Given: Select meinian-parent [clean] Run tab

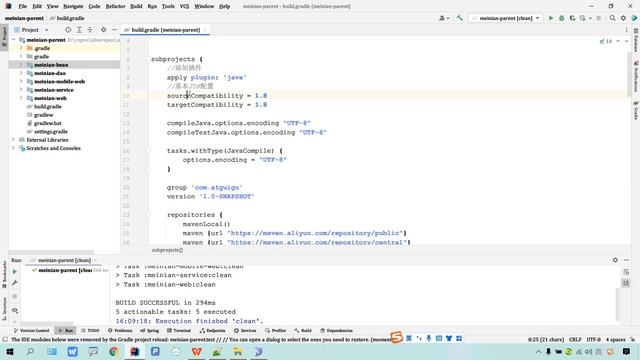Looking at the screenshot, I should [x=64, y=260].
